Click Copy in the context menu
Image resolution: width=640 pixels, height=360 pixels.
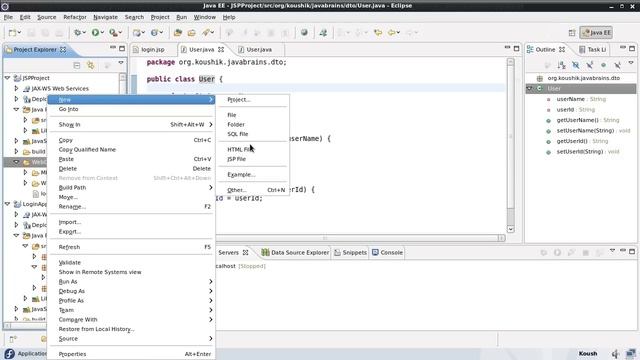131,140
